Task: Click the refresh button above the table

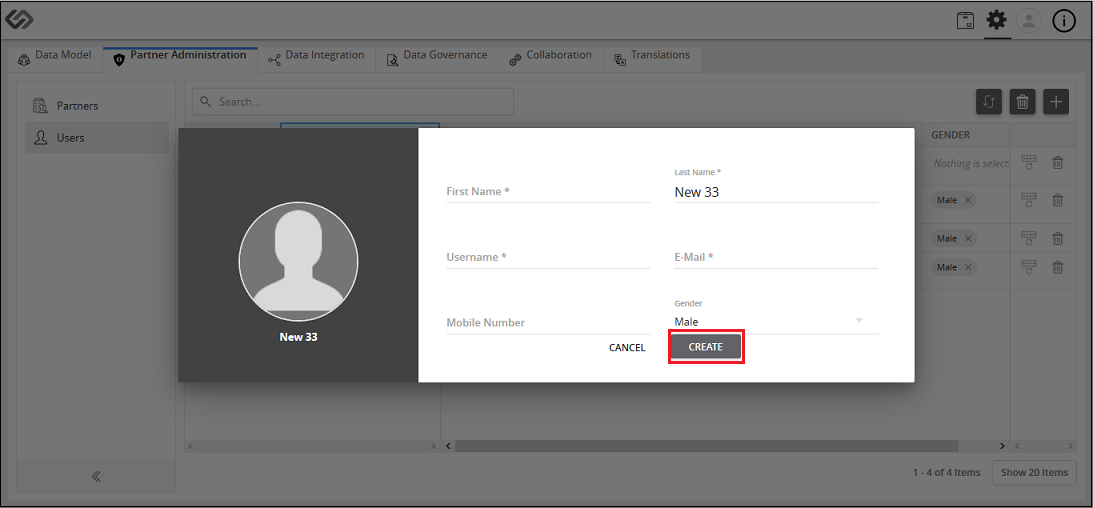Action: pos(988,102)
